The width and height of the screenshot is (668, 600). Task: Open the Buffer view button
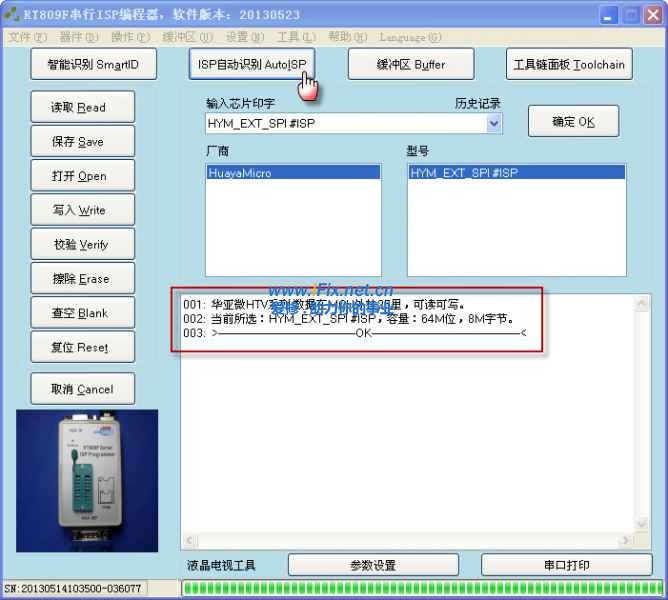coord(410,65)
